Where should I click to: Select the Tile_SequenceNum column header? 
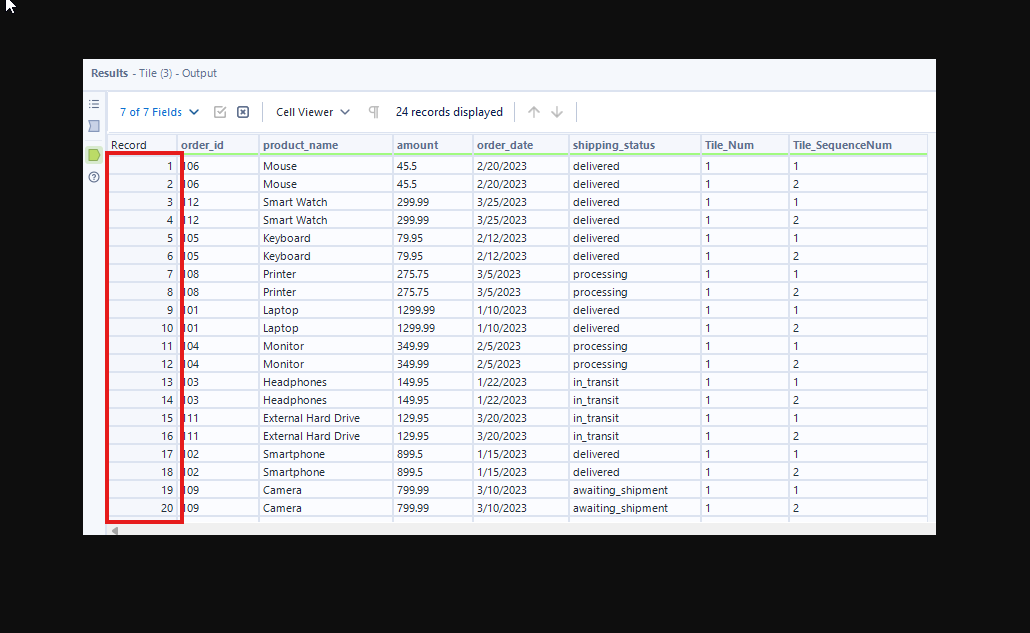point(842,145)
